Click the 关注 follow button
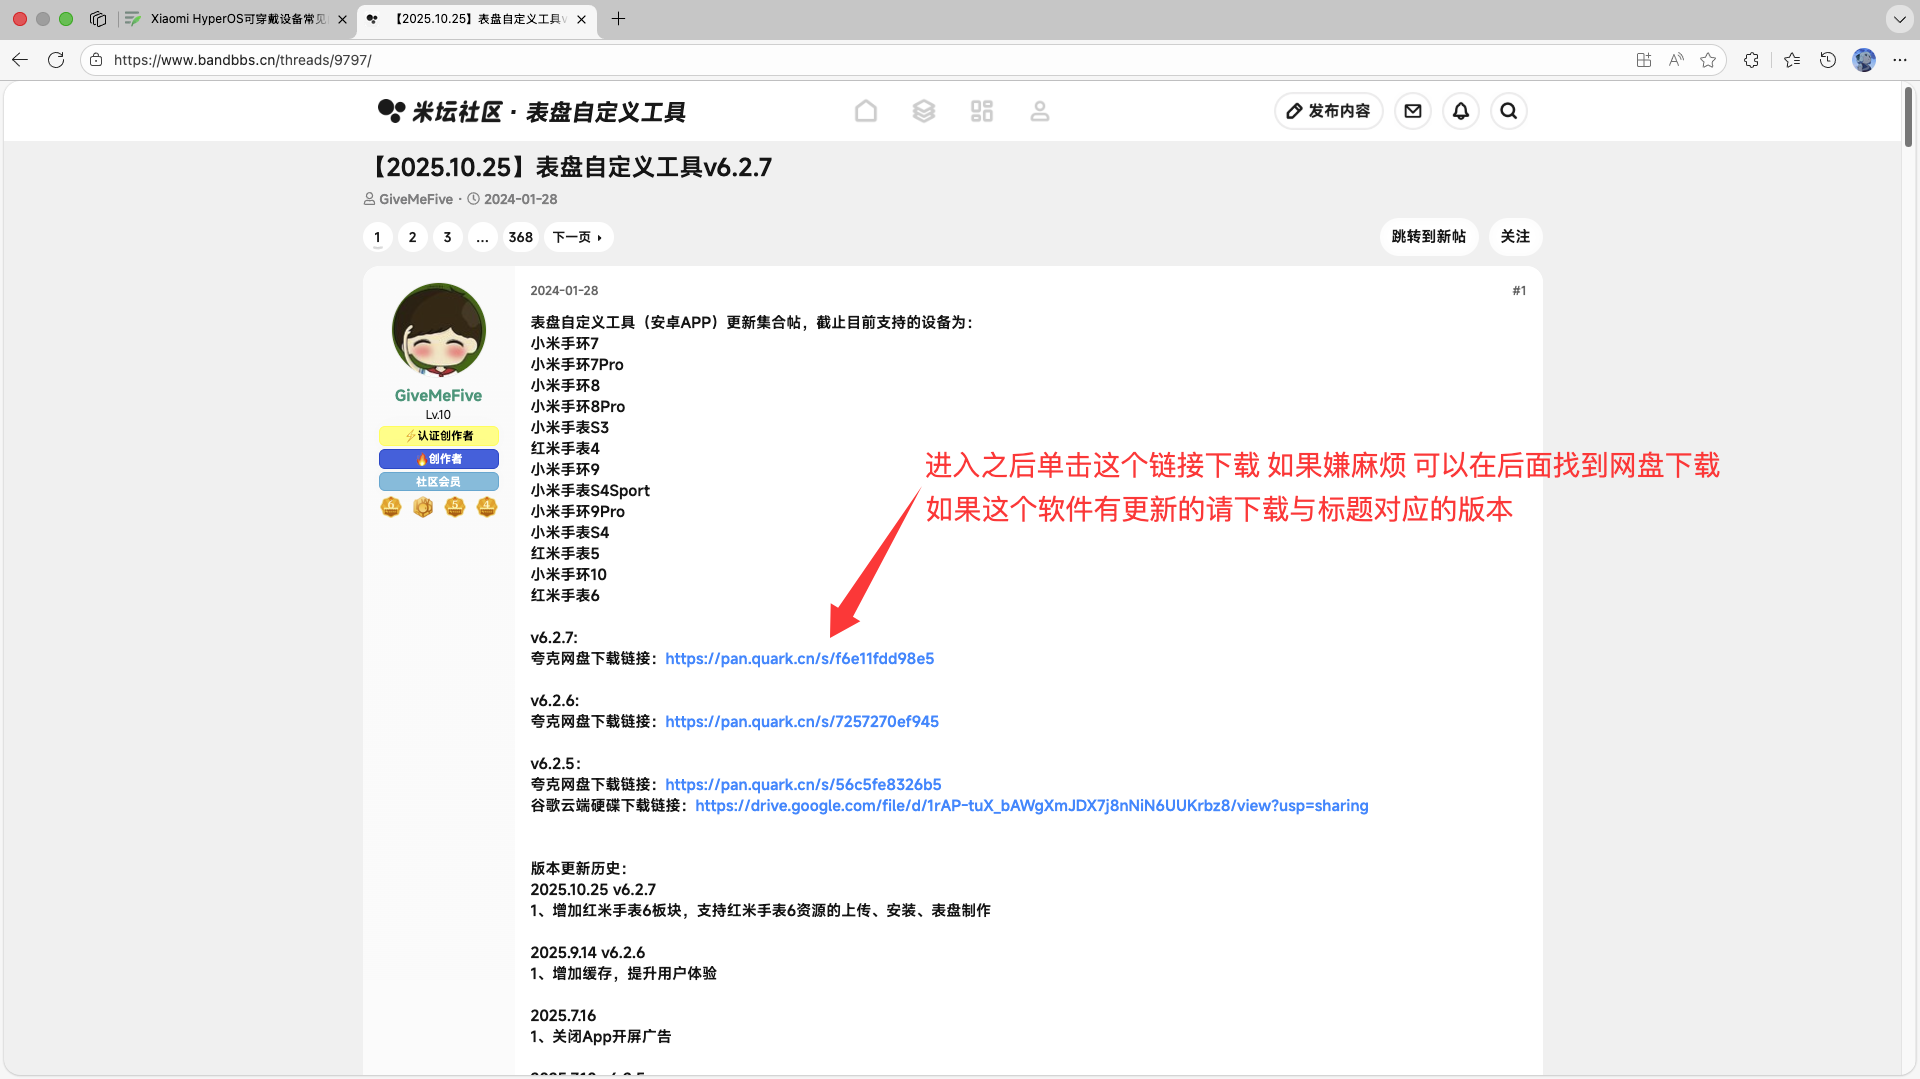Viewport: 1920px width, 1079px height. pos(1515,237)
